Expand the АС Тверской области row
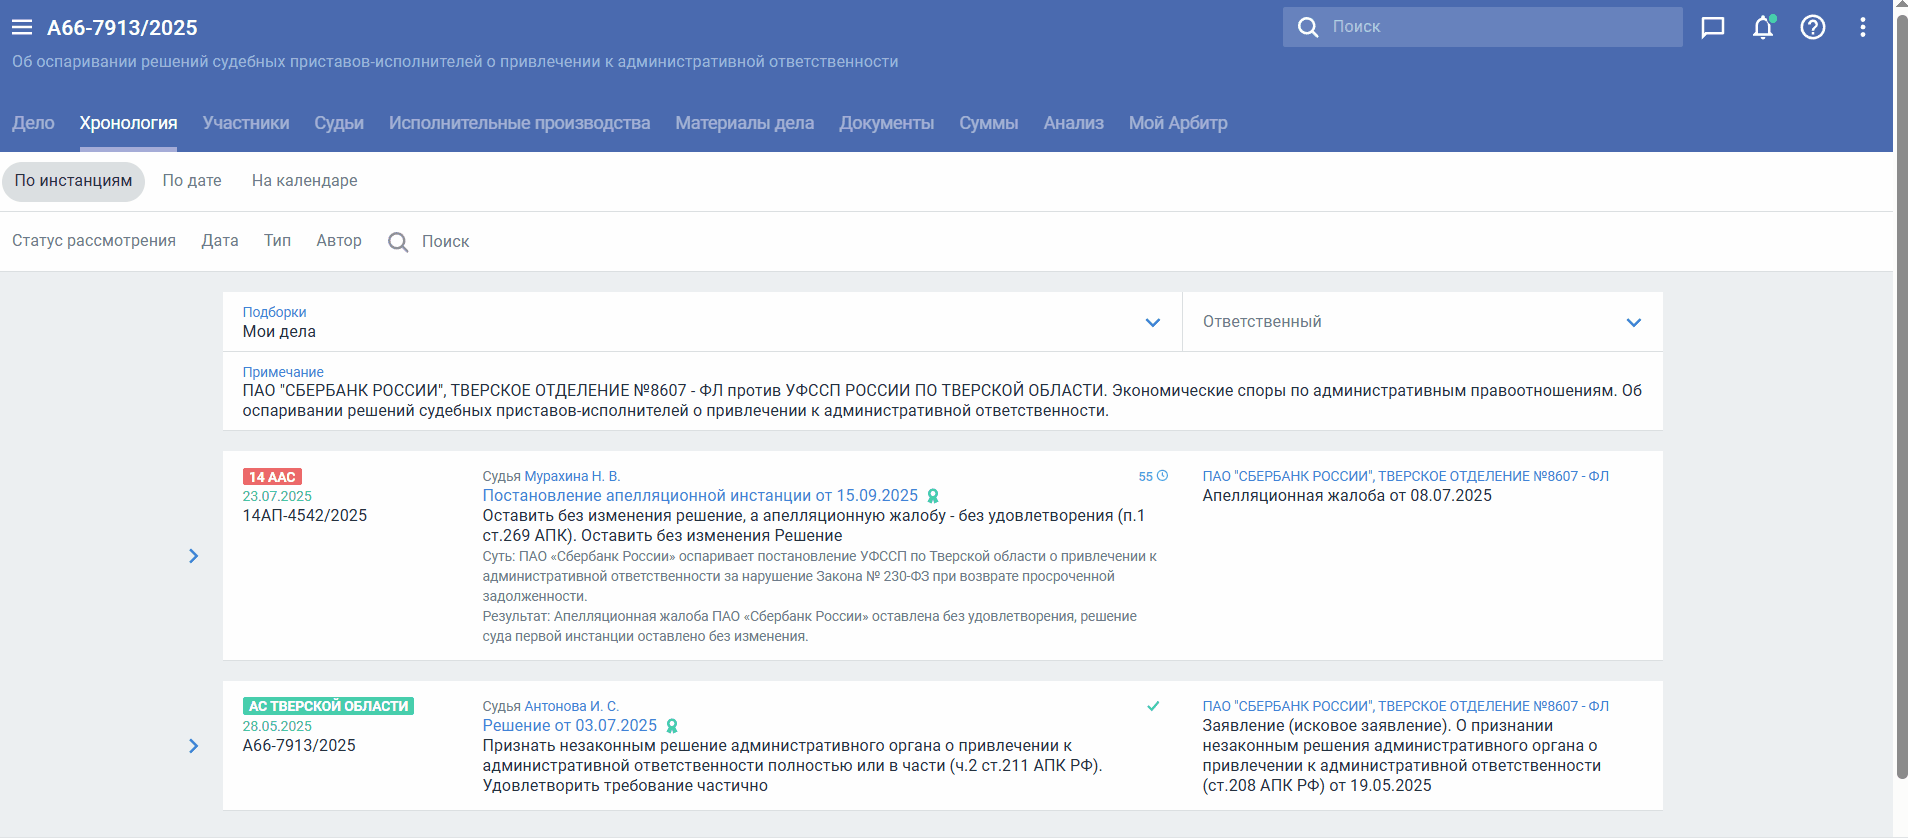This screenshot has height=838, width=1908. click(x=193, y=746)
